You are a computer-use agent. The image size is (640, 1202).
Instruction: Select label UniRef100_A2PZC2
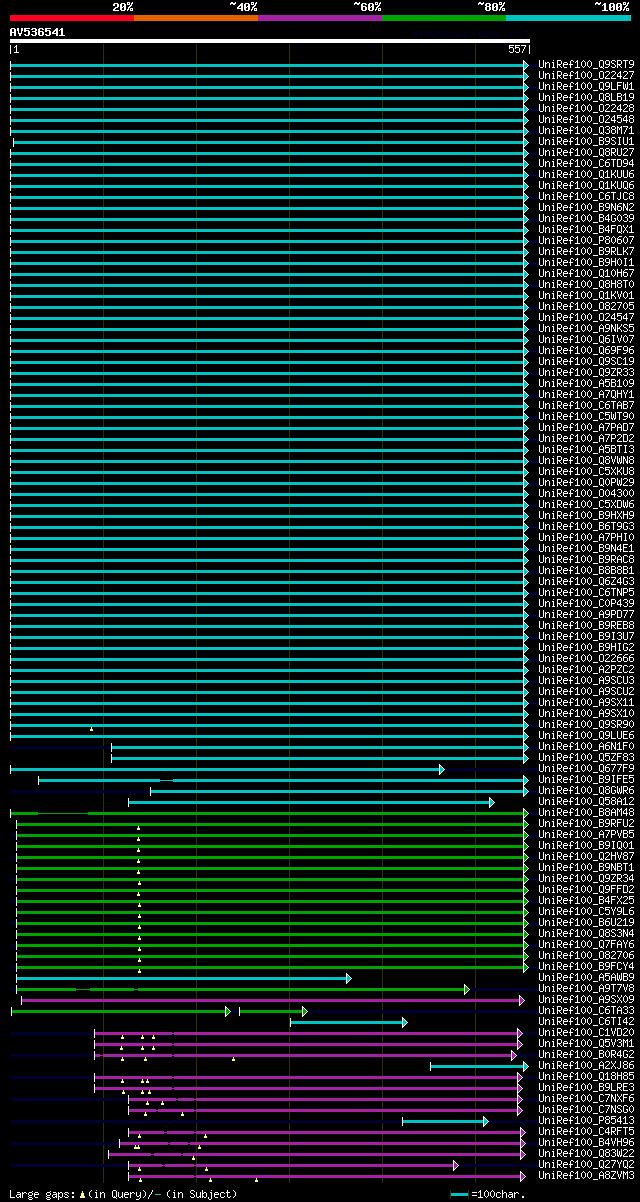[x=586, y=669]
